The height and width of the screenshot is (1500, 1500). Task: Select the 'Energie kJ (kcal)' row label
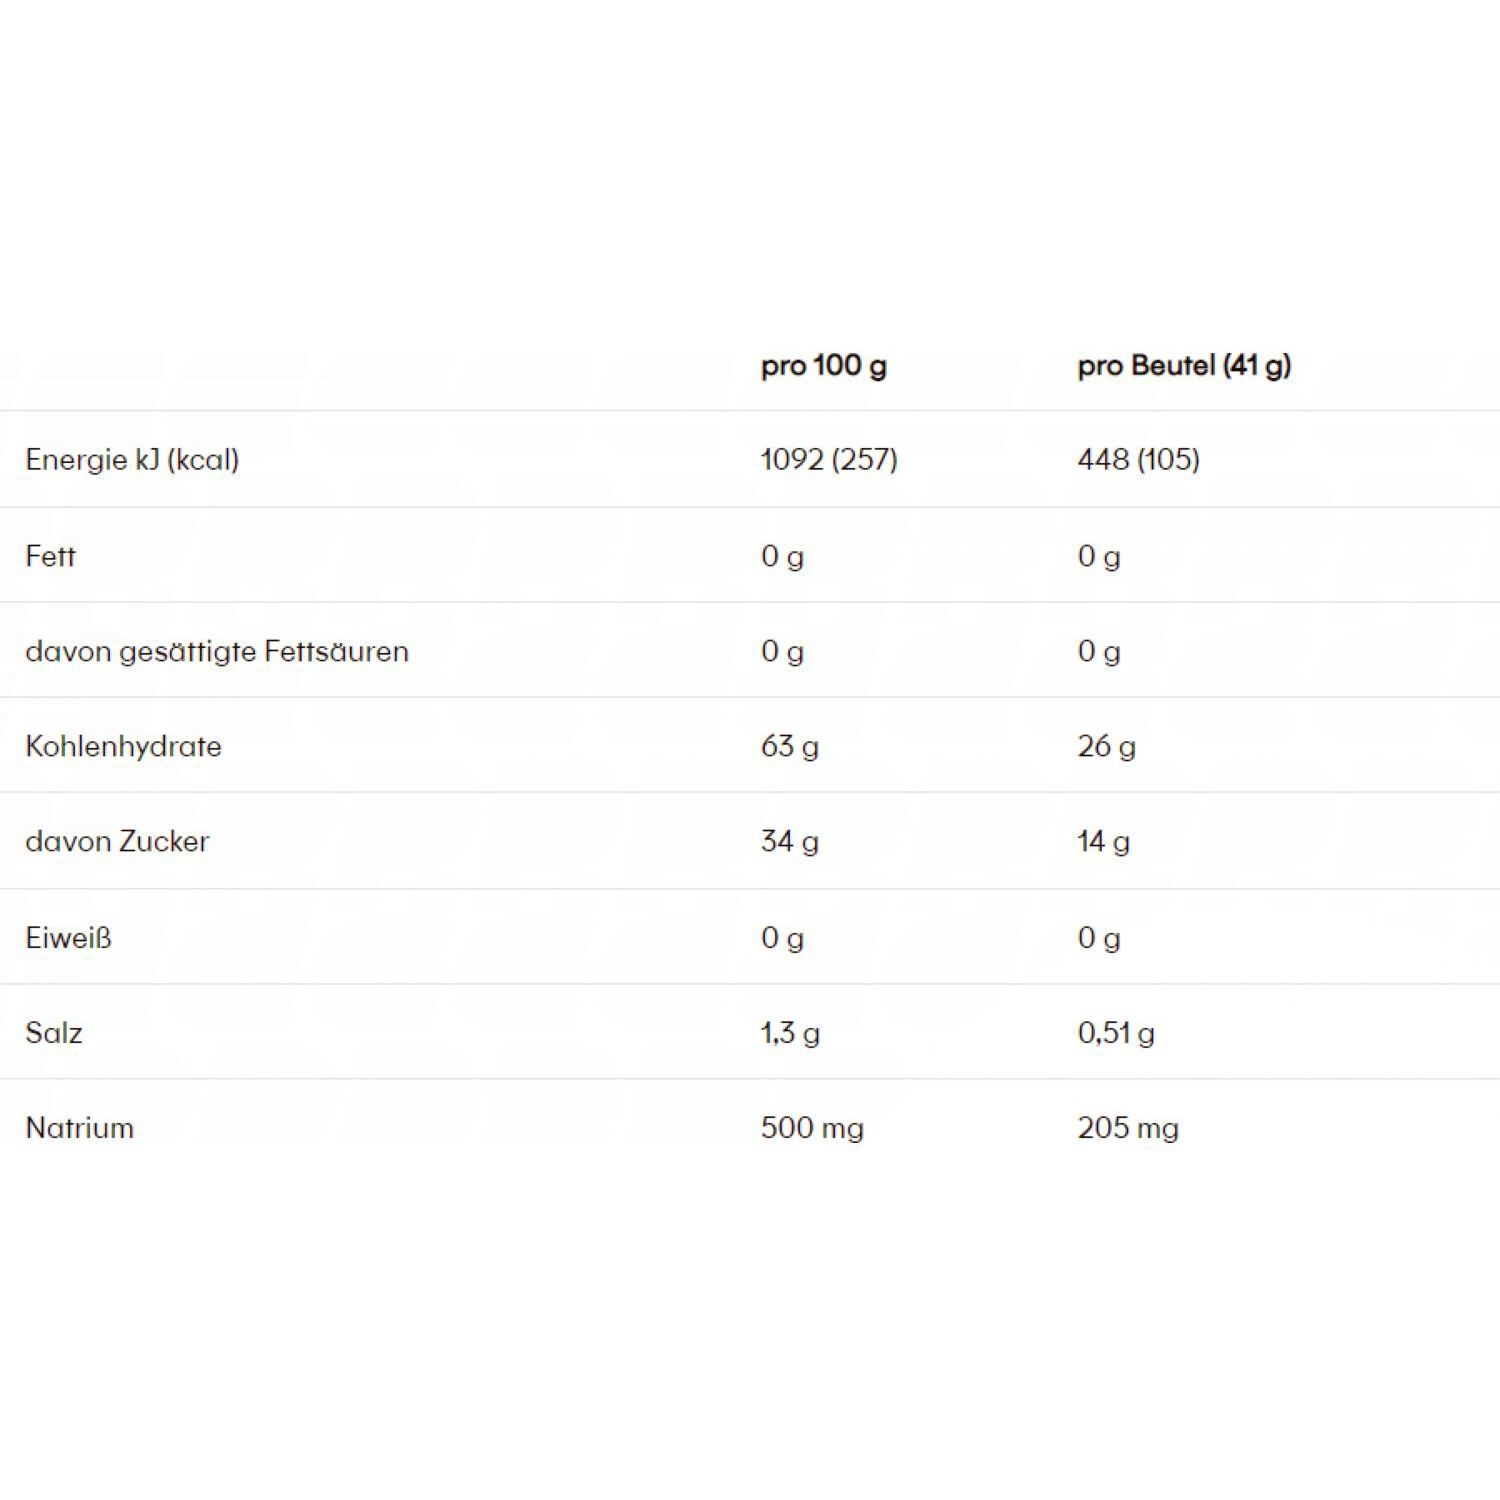(x=132, y=460)
